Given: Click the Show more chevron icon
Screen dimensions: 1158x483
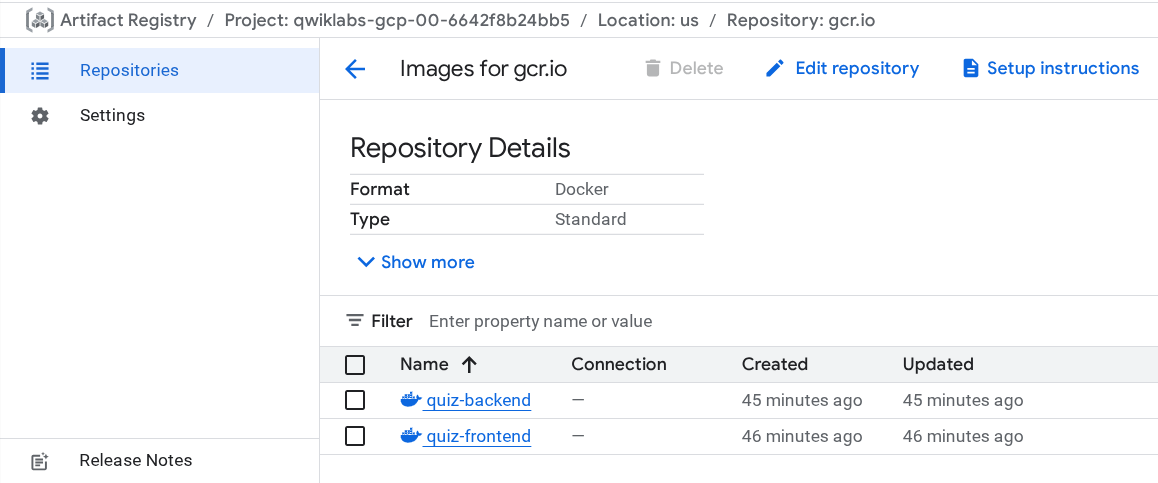Looking at the screenshot, I should 366,262.
